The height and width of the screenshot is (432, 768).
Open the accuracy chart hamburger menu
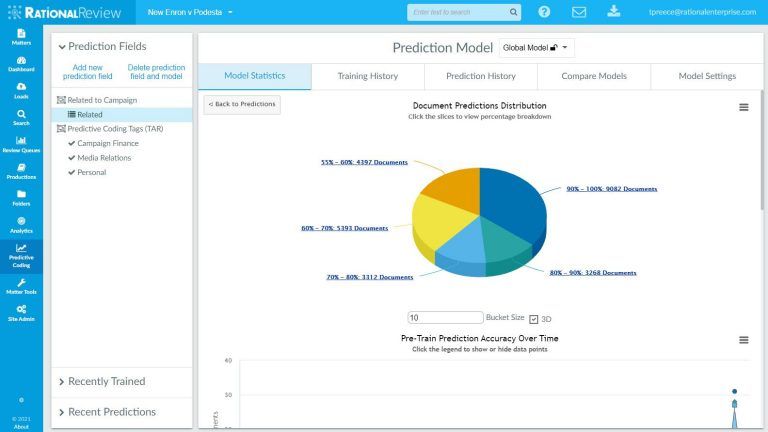coord(744,340)
